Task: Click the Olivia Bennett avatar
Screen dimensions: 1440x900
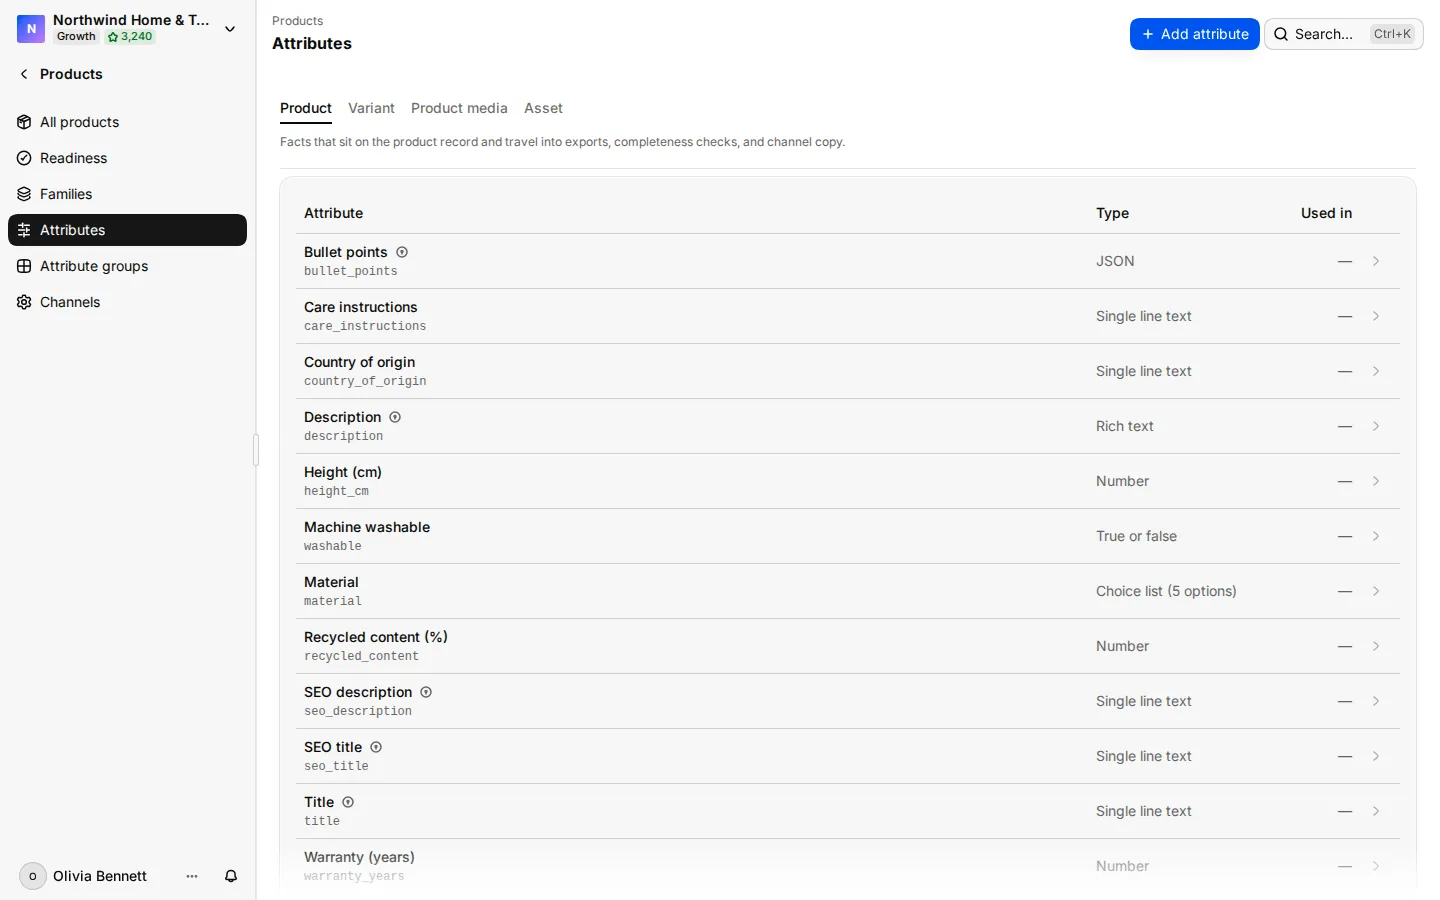Action: 33,876
